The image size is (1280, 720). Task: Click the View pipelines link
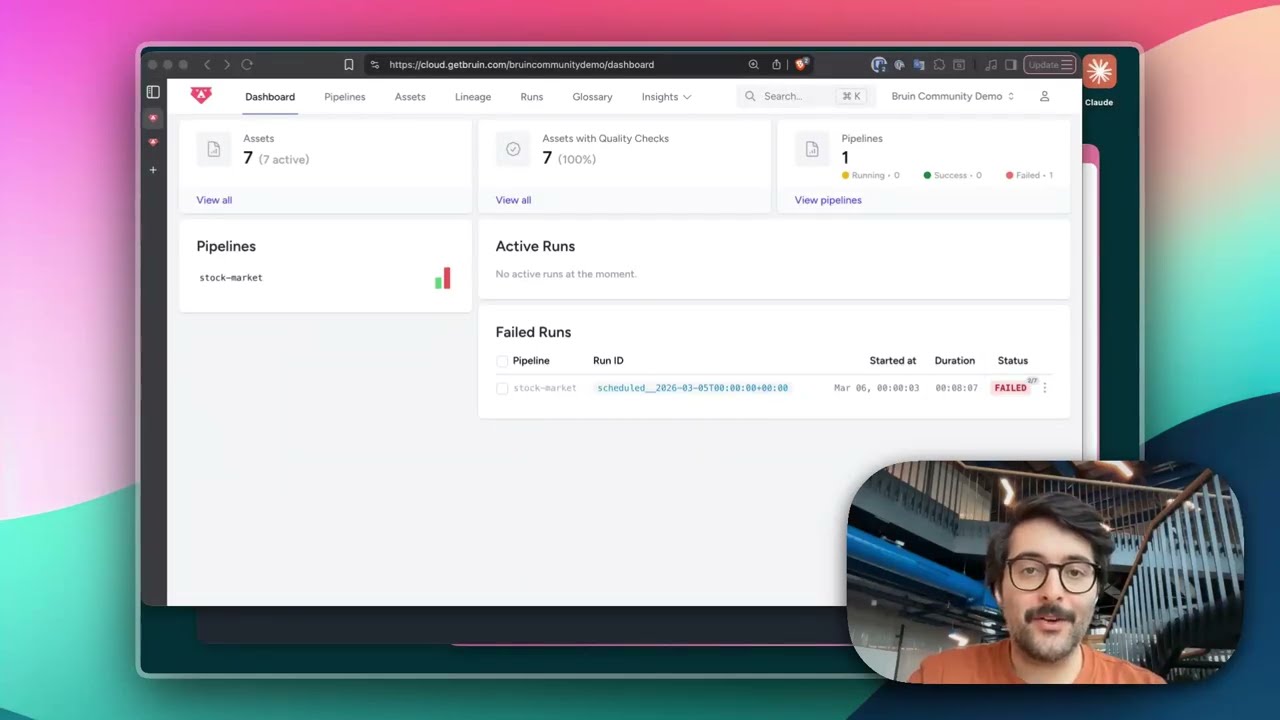coord(828,200)
